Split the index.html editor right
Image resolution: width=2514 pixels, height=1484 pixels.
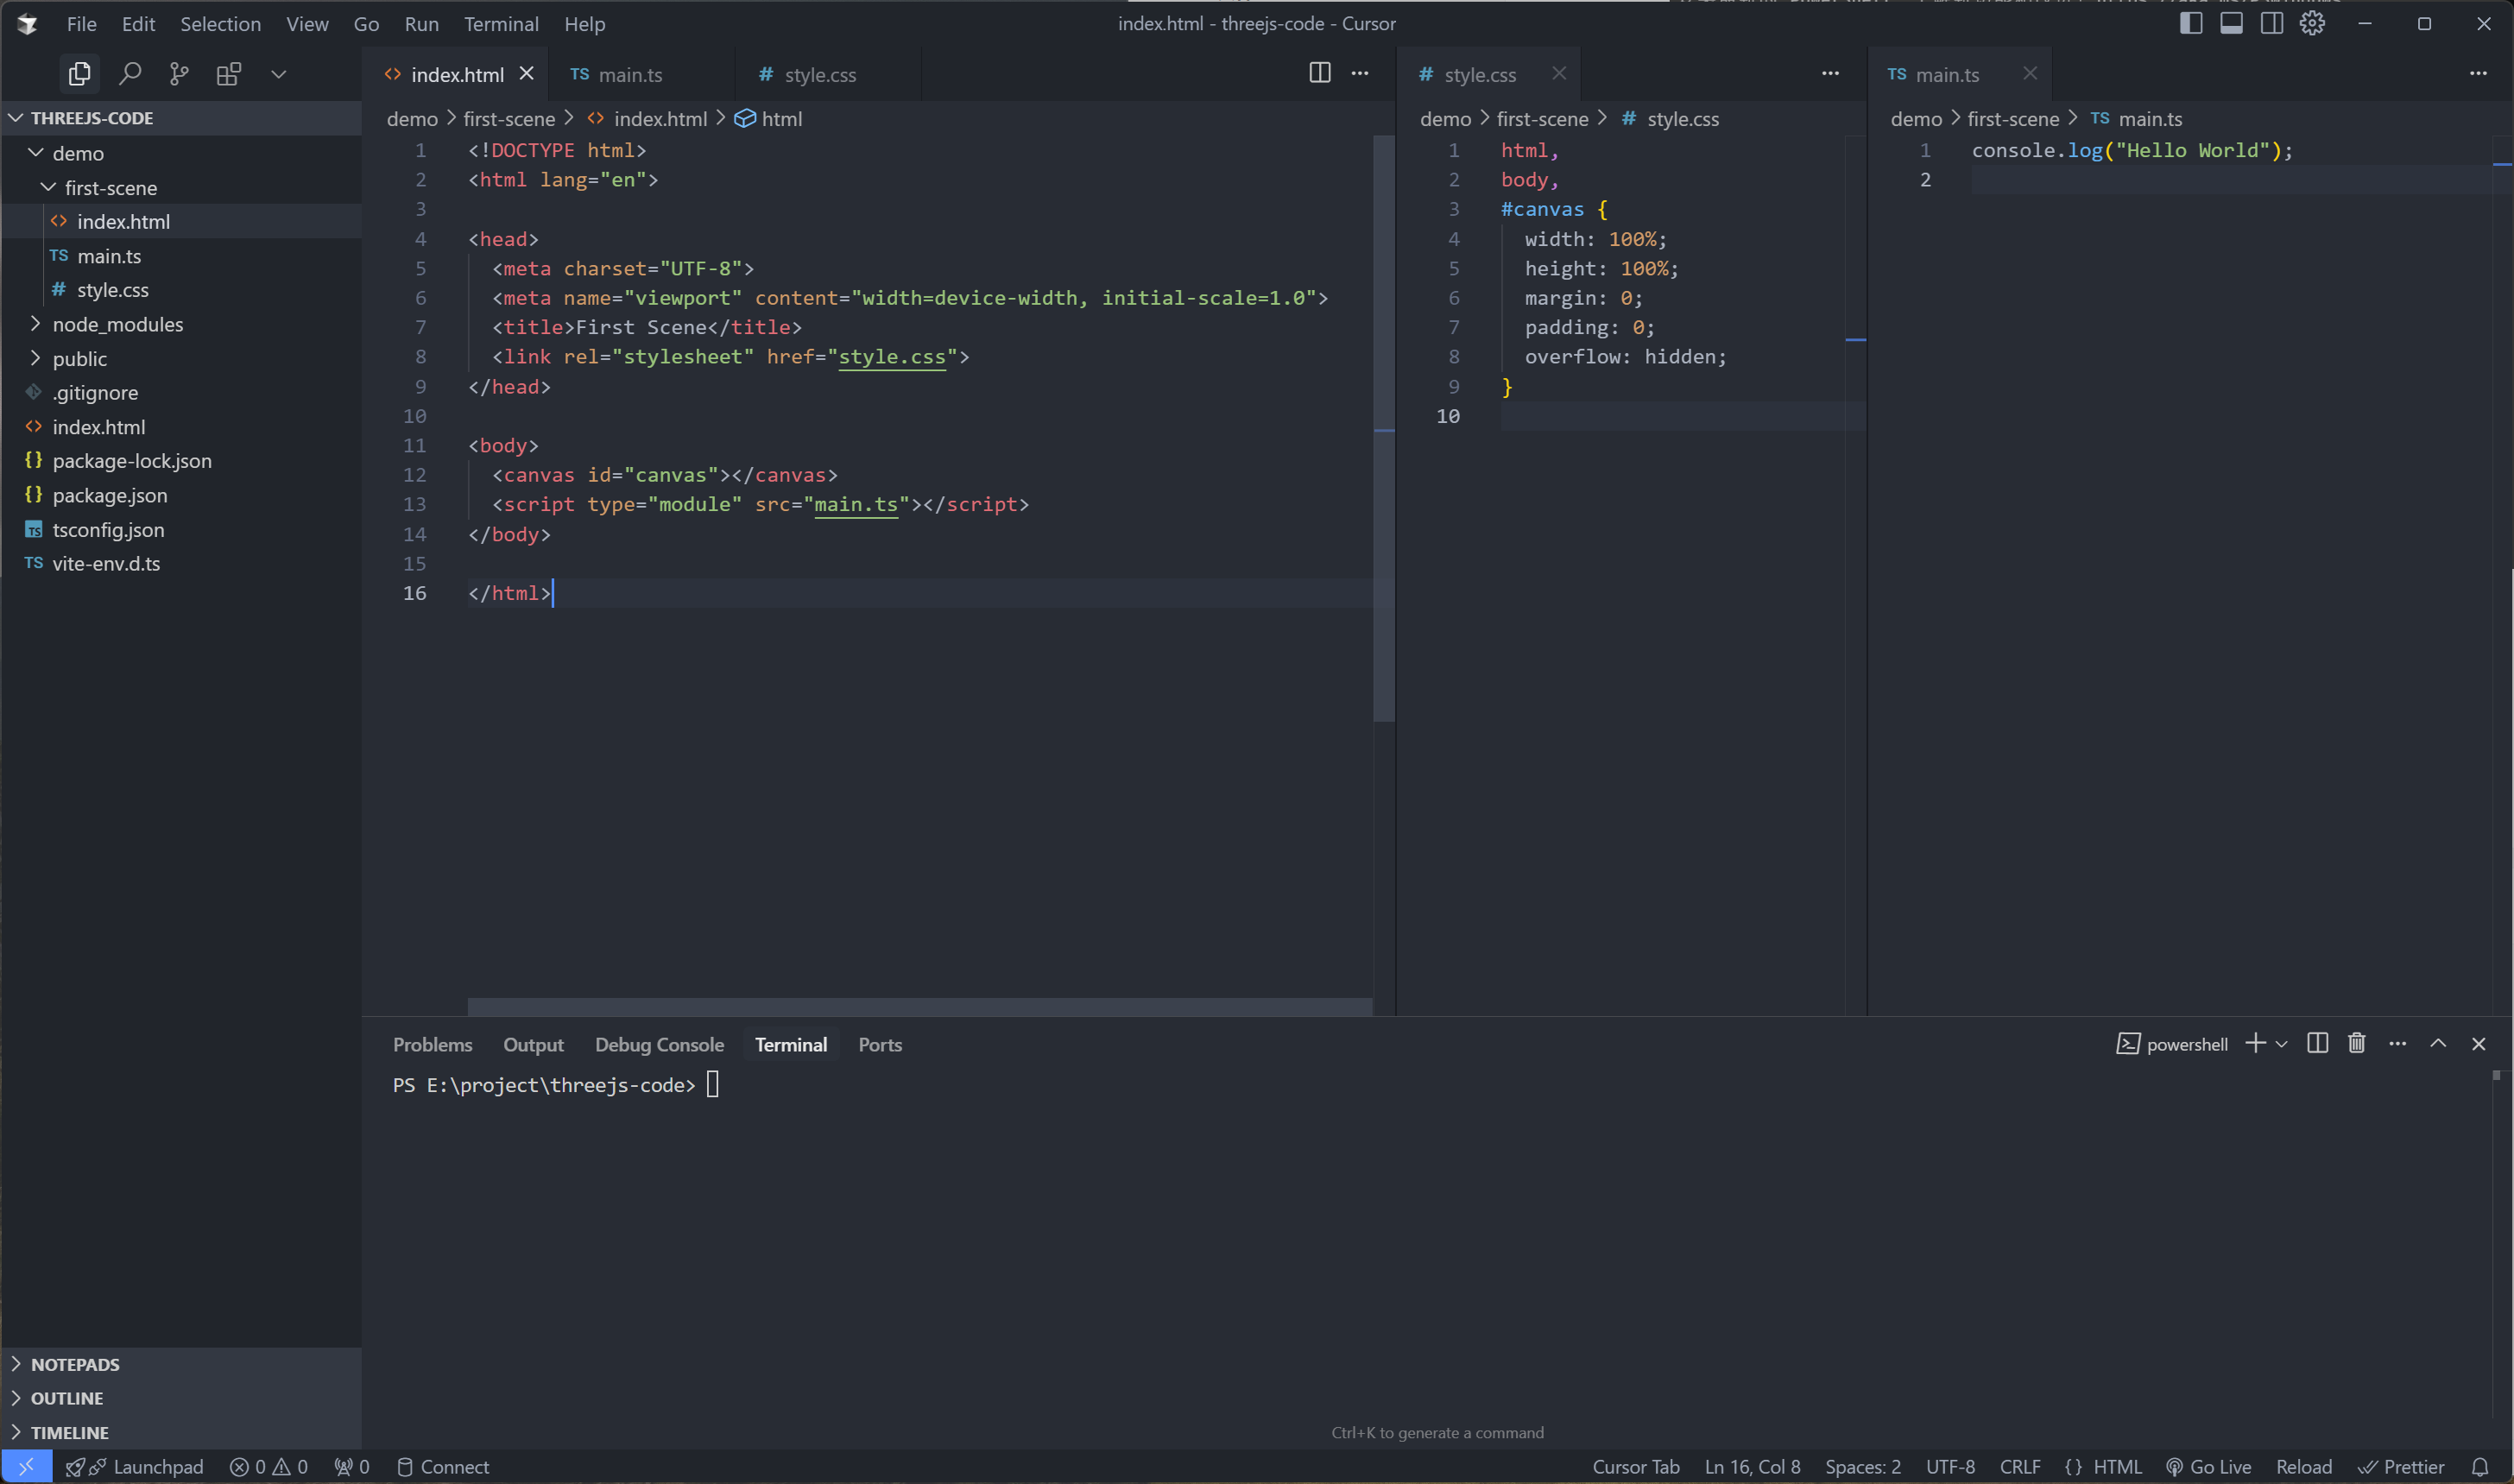click(x=1319, y=73)
